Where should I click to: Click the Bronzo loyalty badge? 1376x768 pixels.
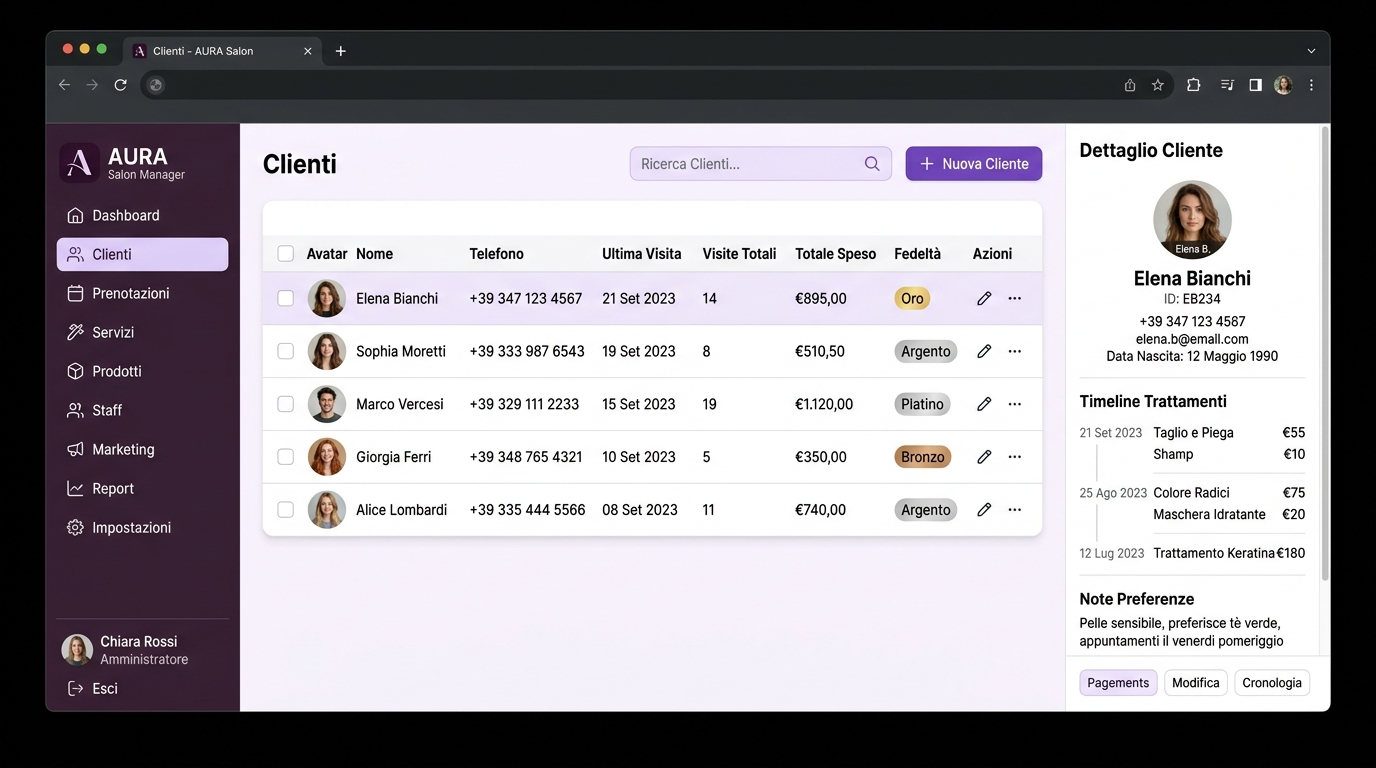(x=922, y=457)
